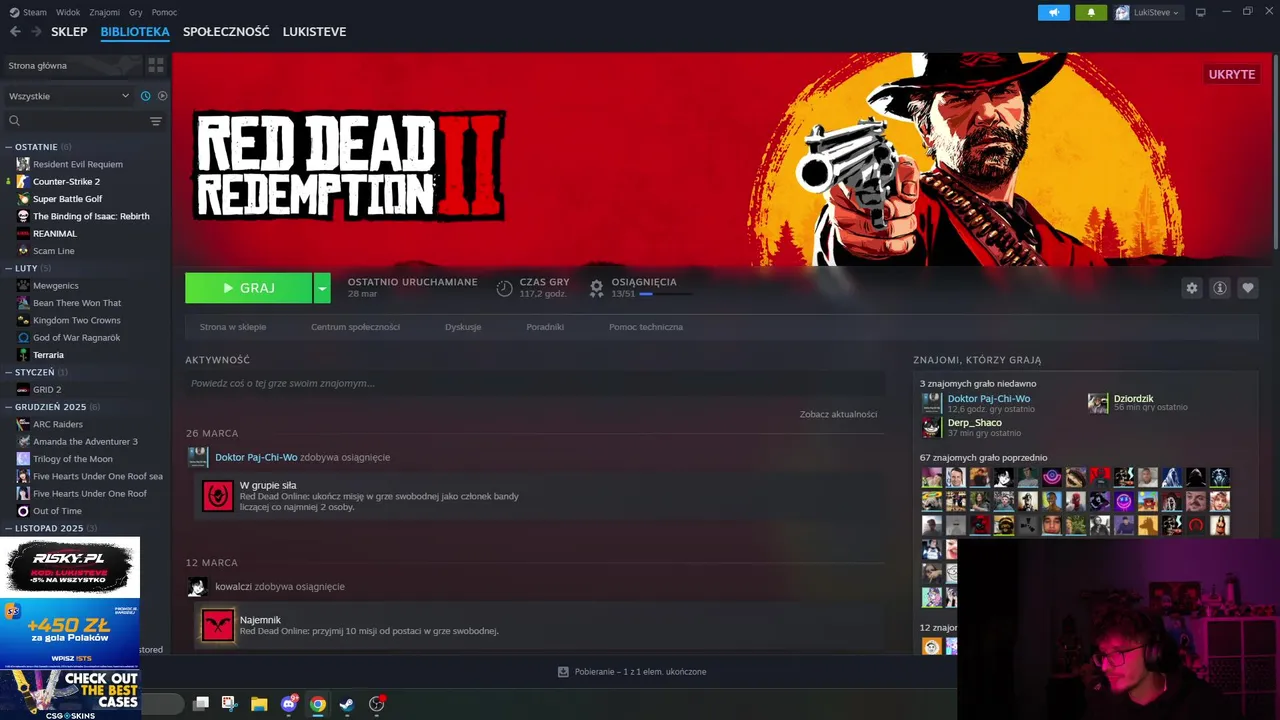
Task: Open Counter-Strike 2 game icon in list
Action: (23, 182)
